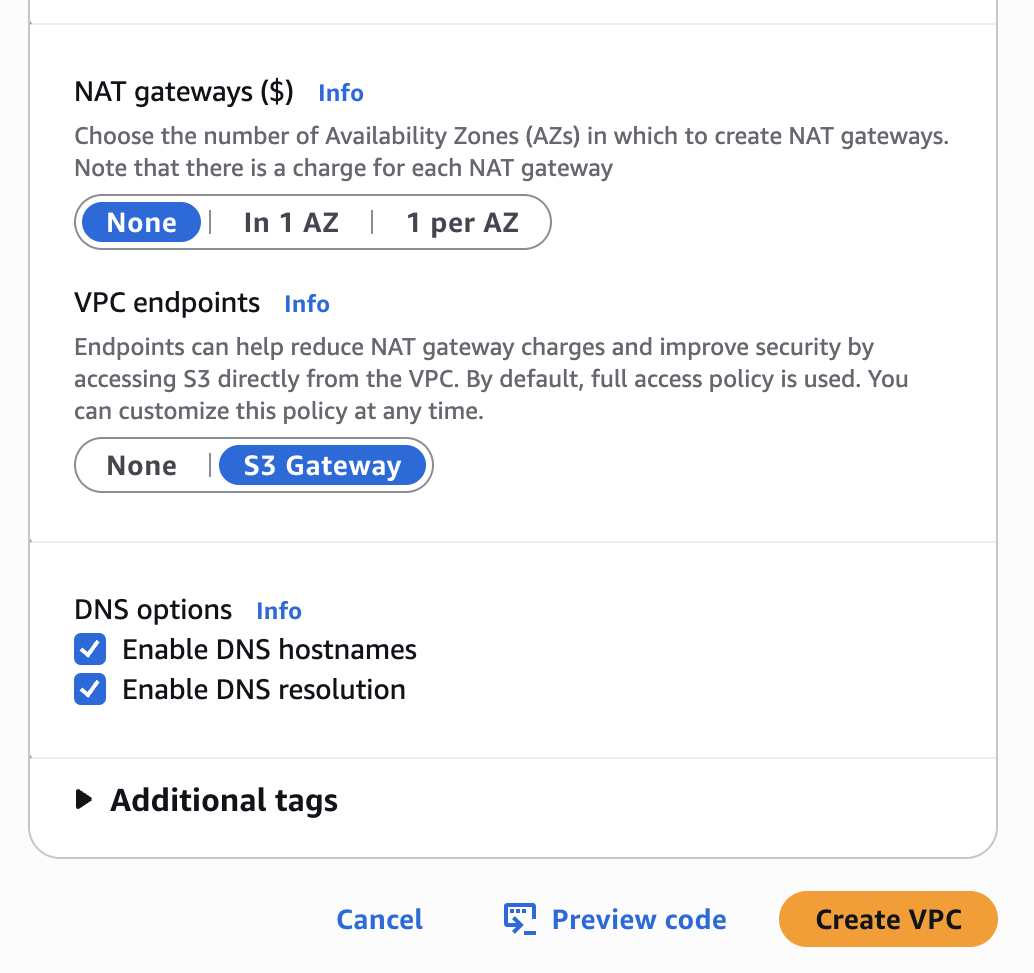Click the Enable DNS hostnames label text
Image resolution: width=1034 pixels, height=973 pixels.
coord(269,650)
